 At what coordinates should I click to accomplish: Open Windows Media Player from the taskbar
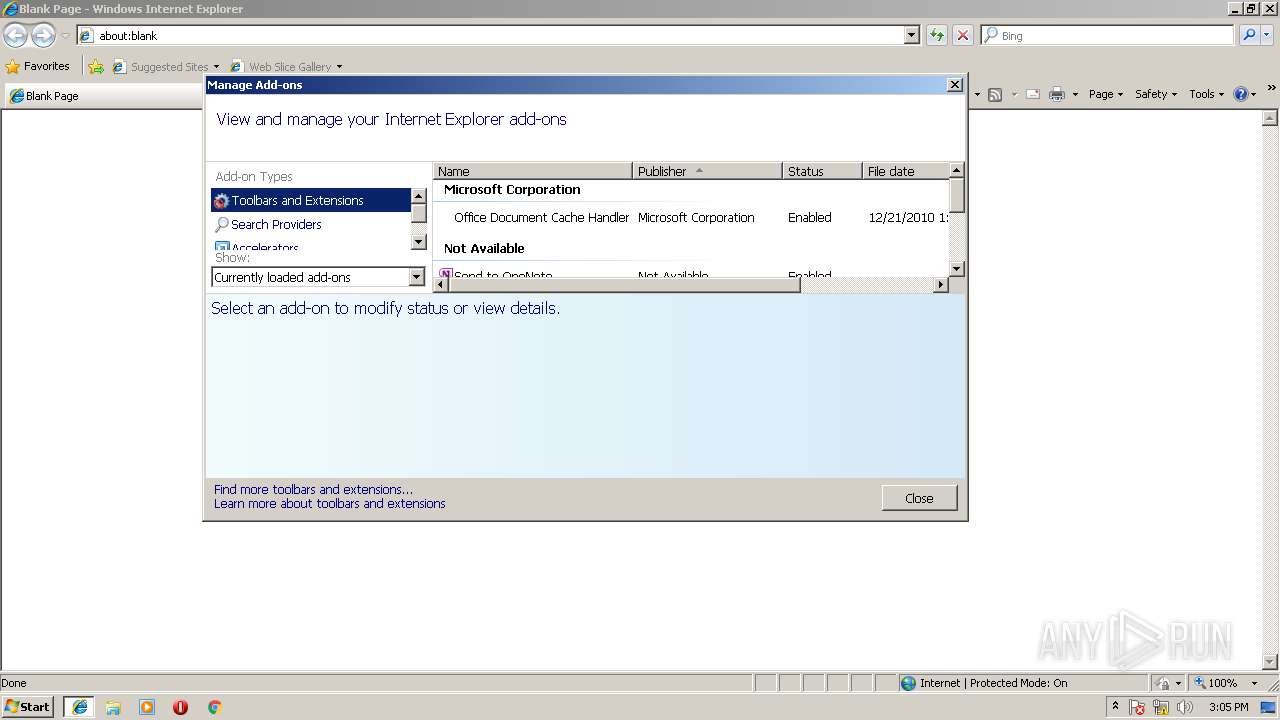pos(147,707)
